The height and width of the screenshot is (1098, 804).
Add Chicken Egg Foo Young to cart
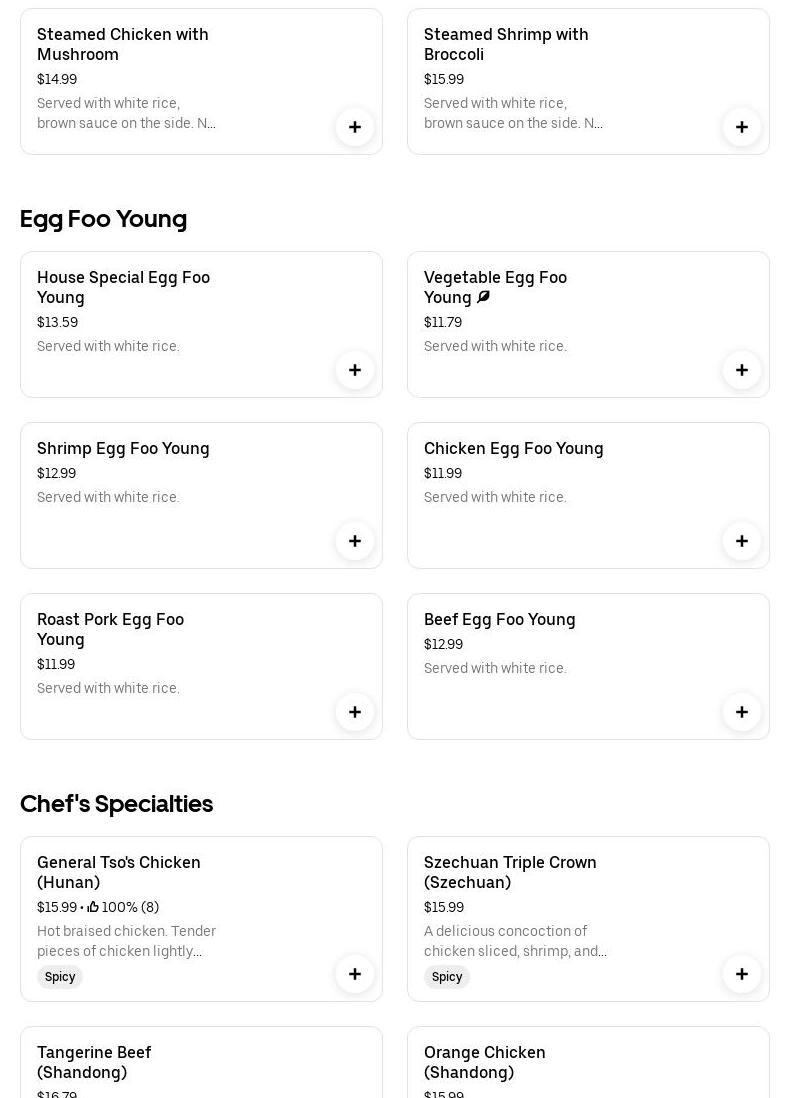[742, 541]
